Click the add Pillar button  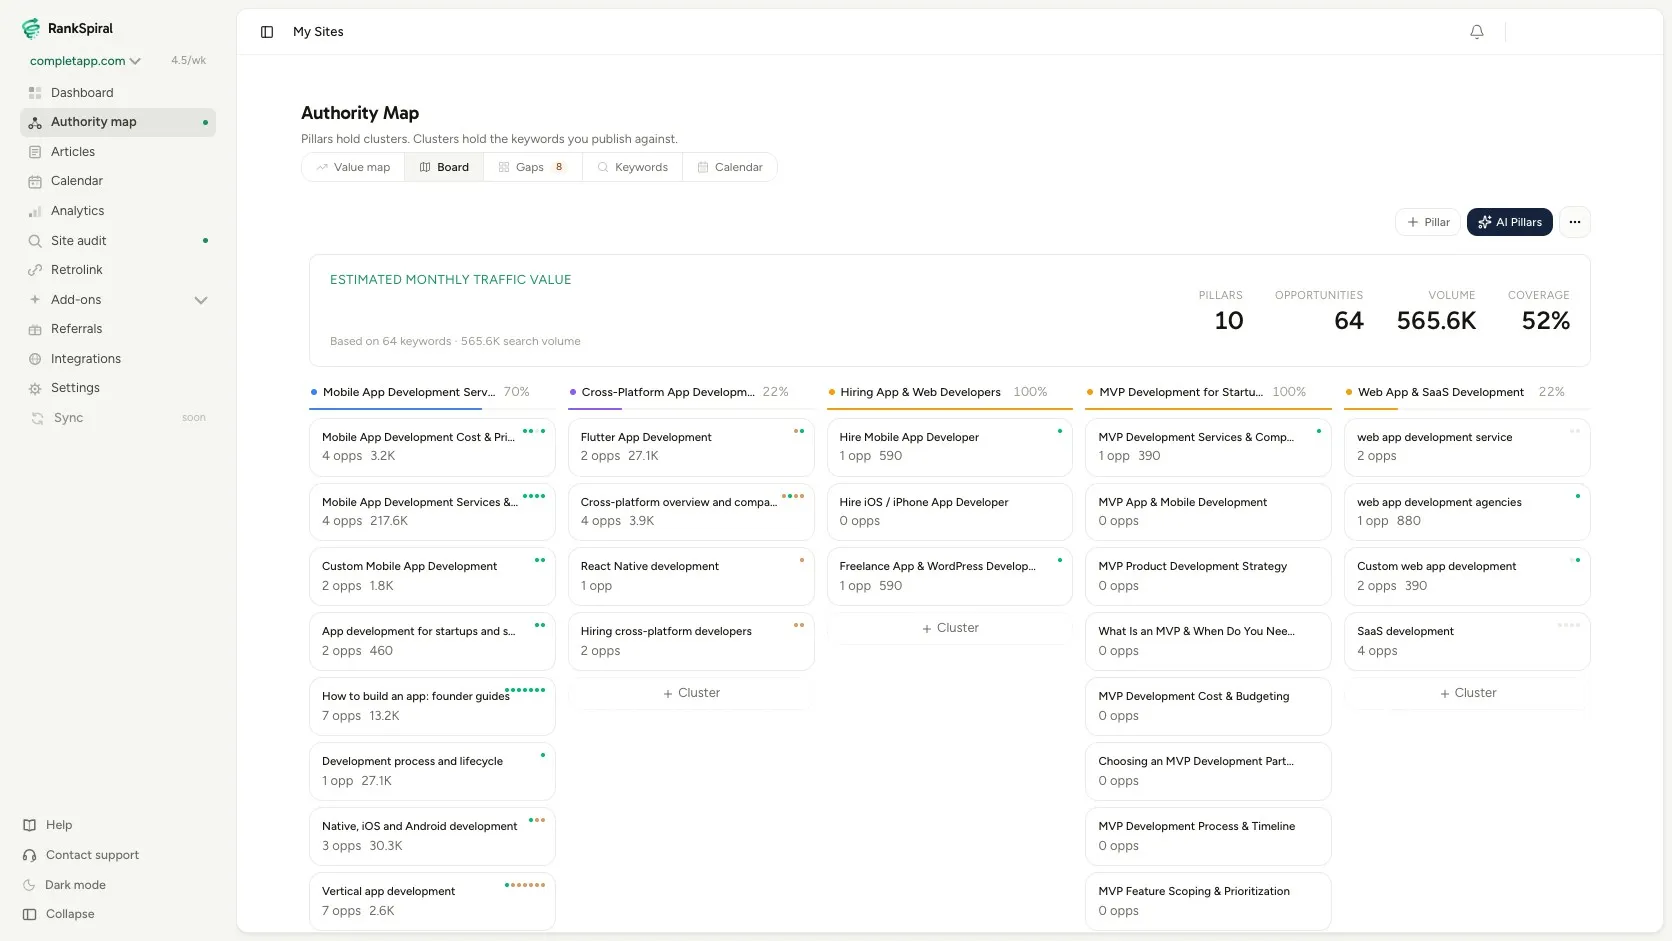point(1428,222)
